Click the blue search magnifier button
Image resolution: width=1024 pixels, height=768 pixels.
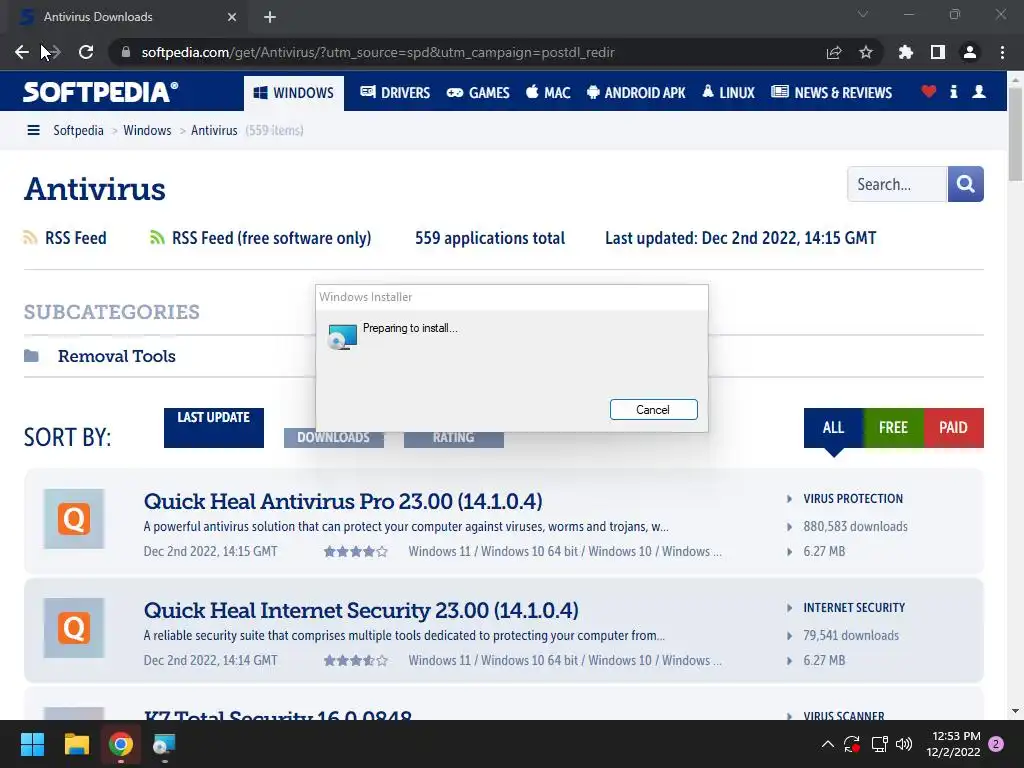click(x=965, y=184)
